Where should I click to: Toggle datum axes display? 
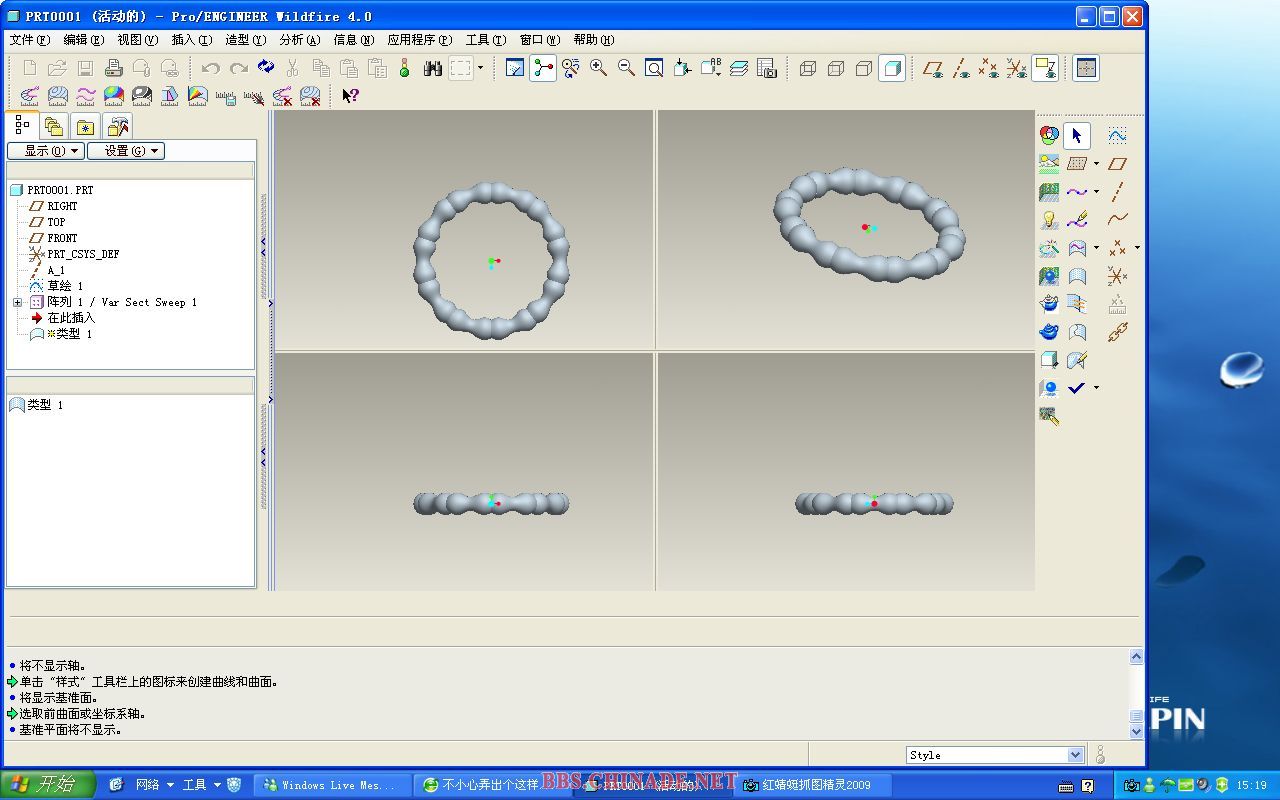tap(960, 68)
